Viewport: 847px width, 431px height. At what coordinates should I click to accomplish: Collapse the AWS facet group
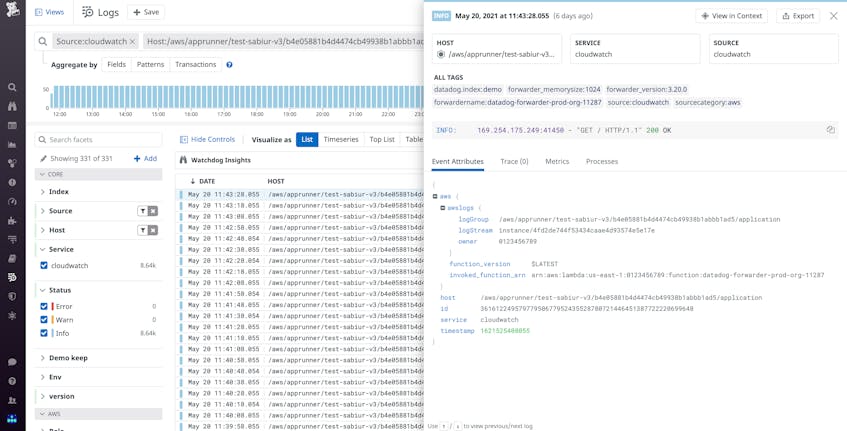(98, 414)
